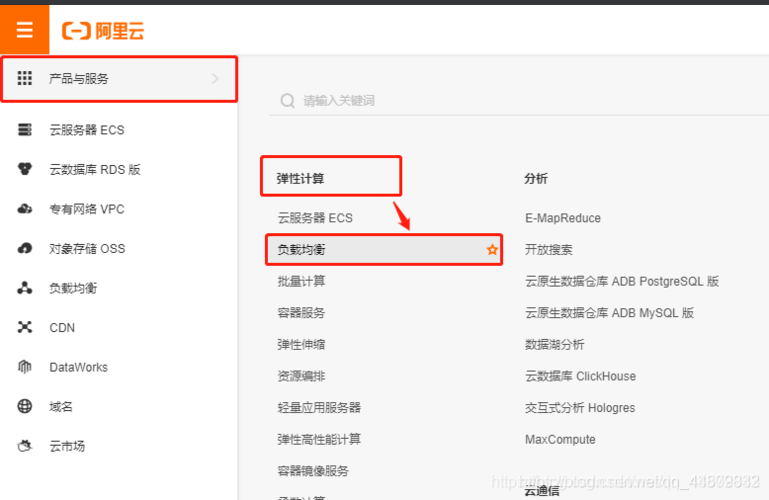Open 容器服务 product link
Screen dimensions: 769x500
click(301, 313)
